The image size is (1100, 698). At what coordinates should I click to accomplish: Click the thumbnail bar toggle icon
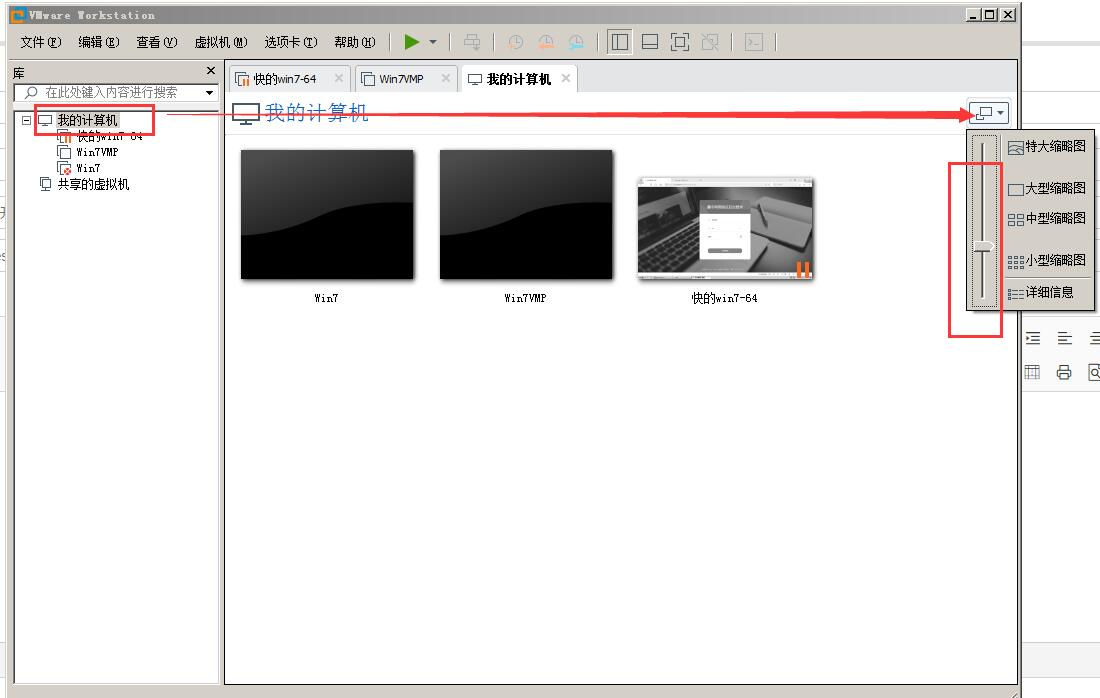click(649, 42)
